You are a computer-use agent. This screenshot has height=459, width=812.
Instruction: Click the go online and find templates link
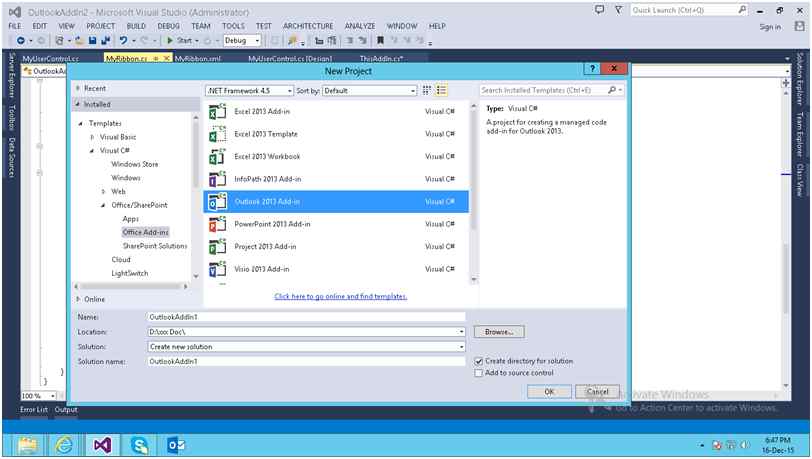click(x=340, y=296)
